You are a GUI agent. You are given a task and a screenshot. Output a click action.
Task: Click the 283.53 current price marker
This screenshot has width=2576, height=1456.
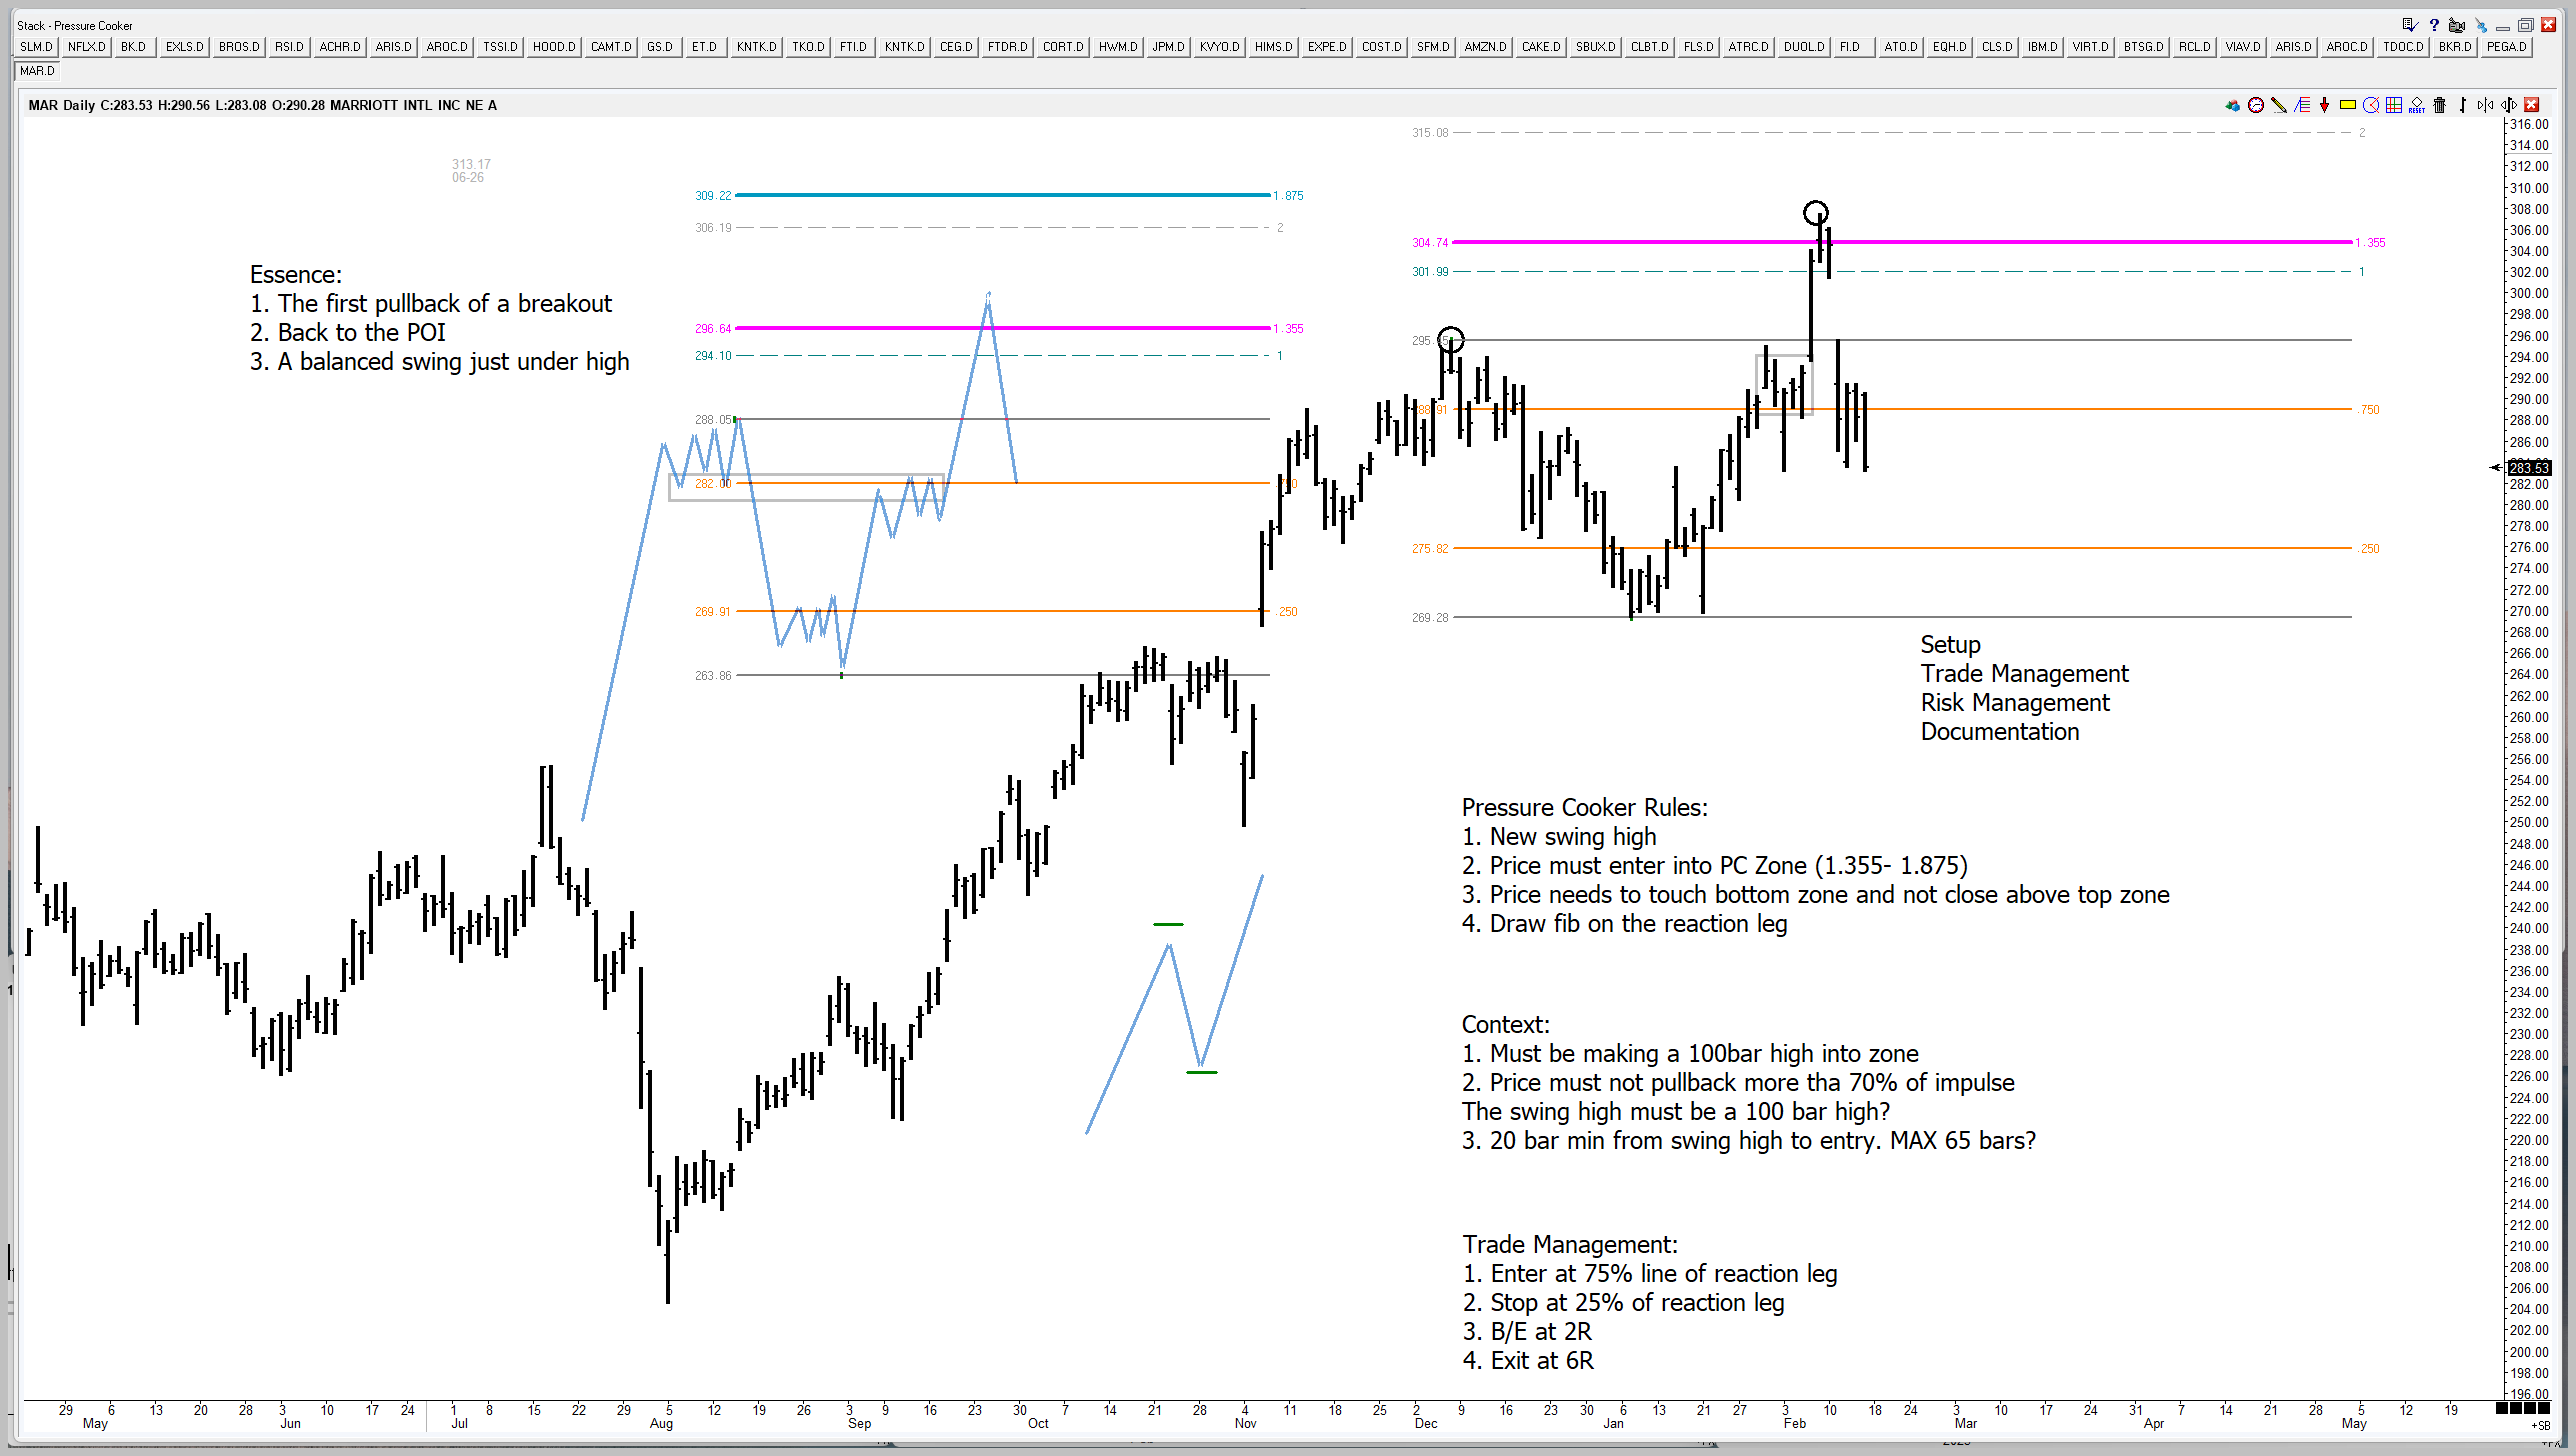[2528, 468]
